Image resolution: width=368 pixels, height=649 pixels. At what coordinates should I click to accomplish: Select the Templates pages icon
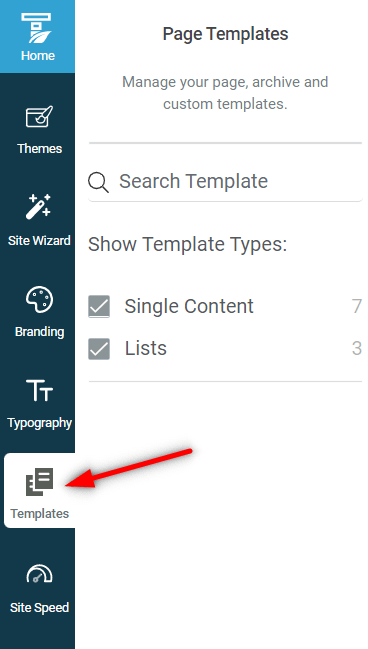(40, 482)
